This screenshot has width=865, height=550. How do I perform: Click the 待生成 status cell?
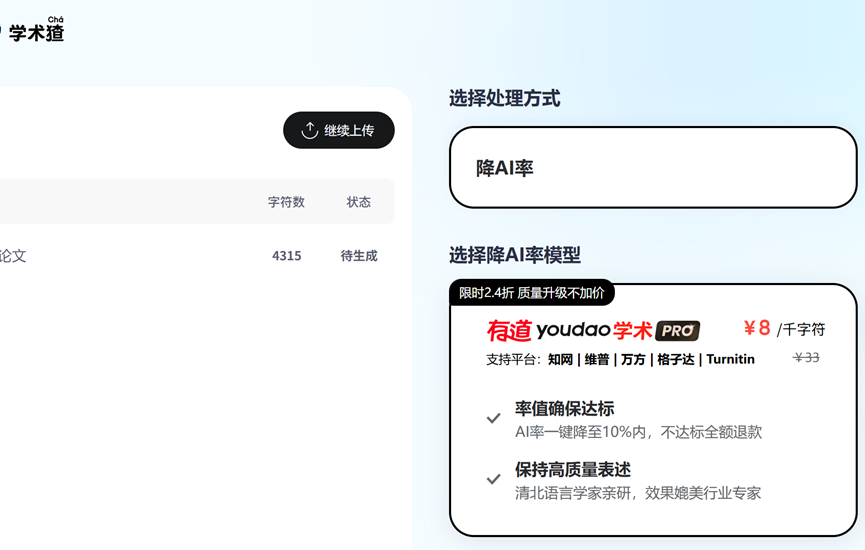[x=359, y=255]
